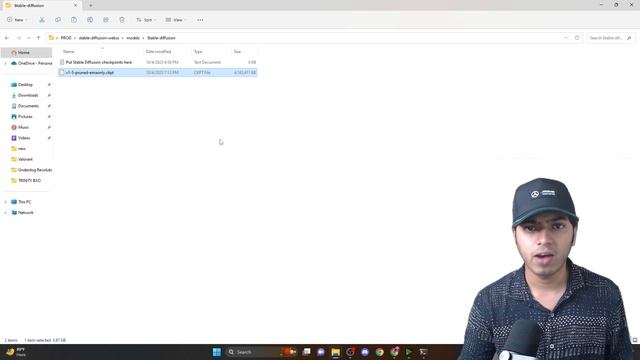
Task: Open the See more three-dots menu
Action: pyautogui.click(x=200, y=20)
